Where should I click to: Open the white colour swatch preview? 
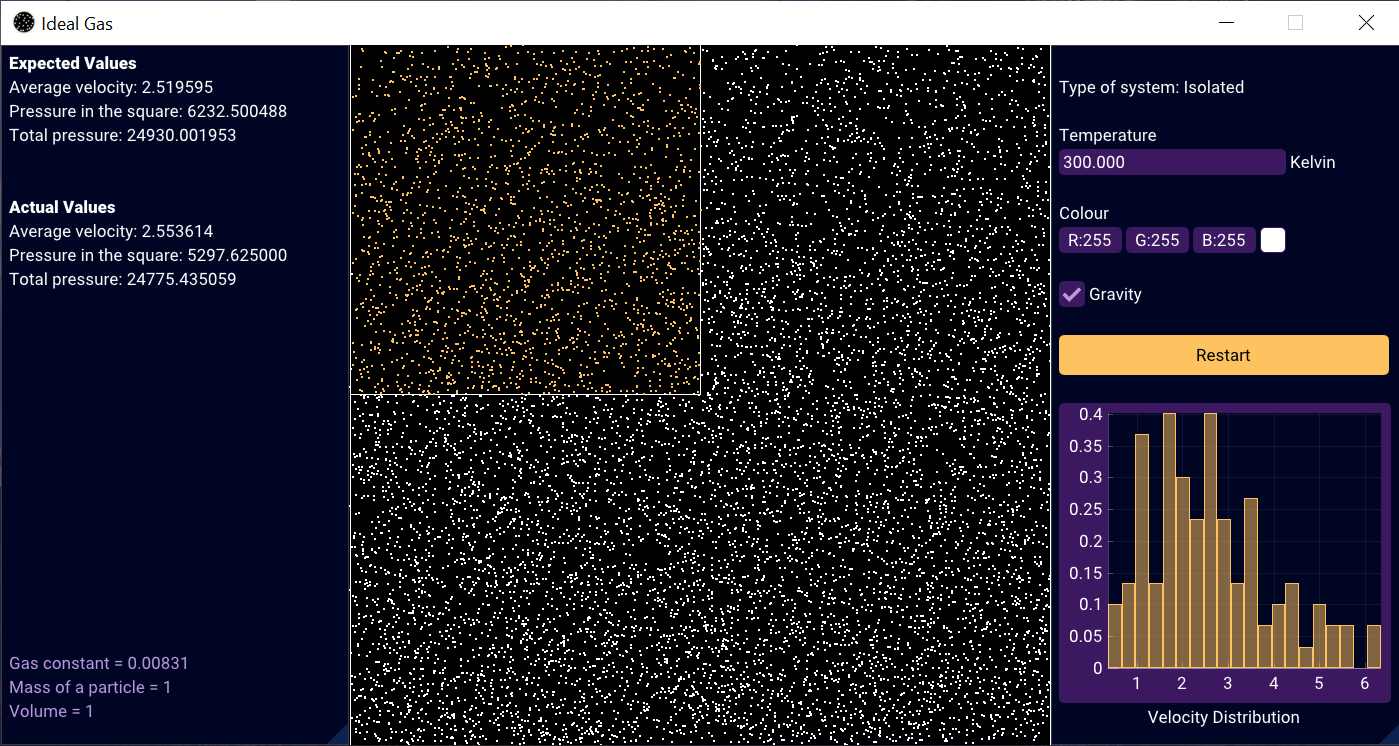point(1272,239)
